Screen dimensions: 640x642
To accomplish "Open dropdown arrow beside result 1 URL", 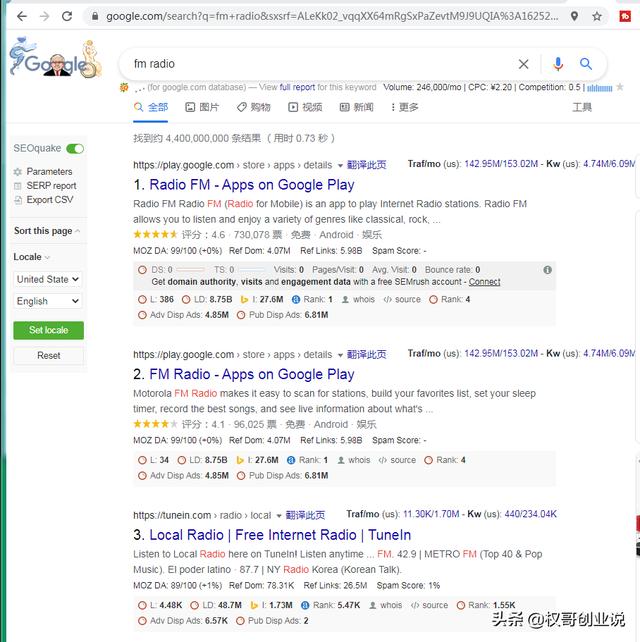I will (x=340, y=166).
